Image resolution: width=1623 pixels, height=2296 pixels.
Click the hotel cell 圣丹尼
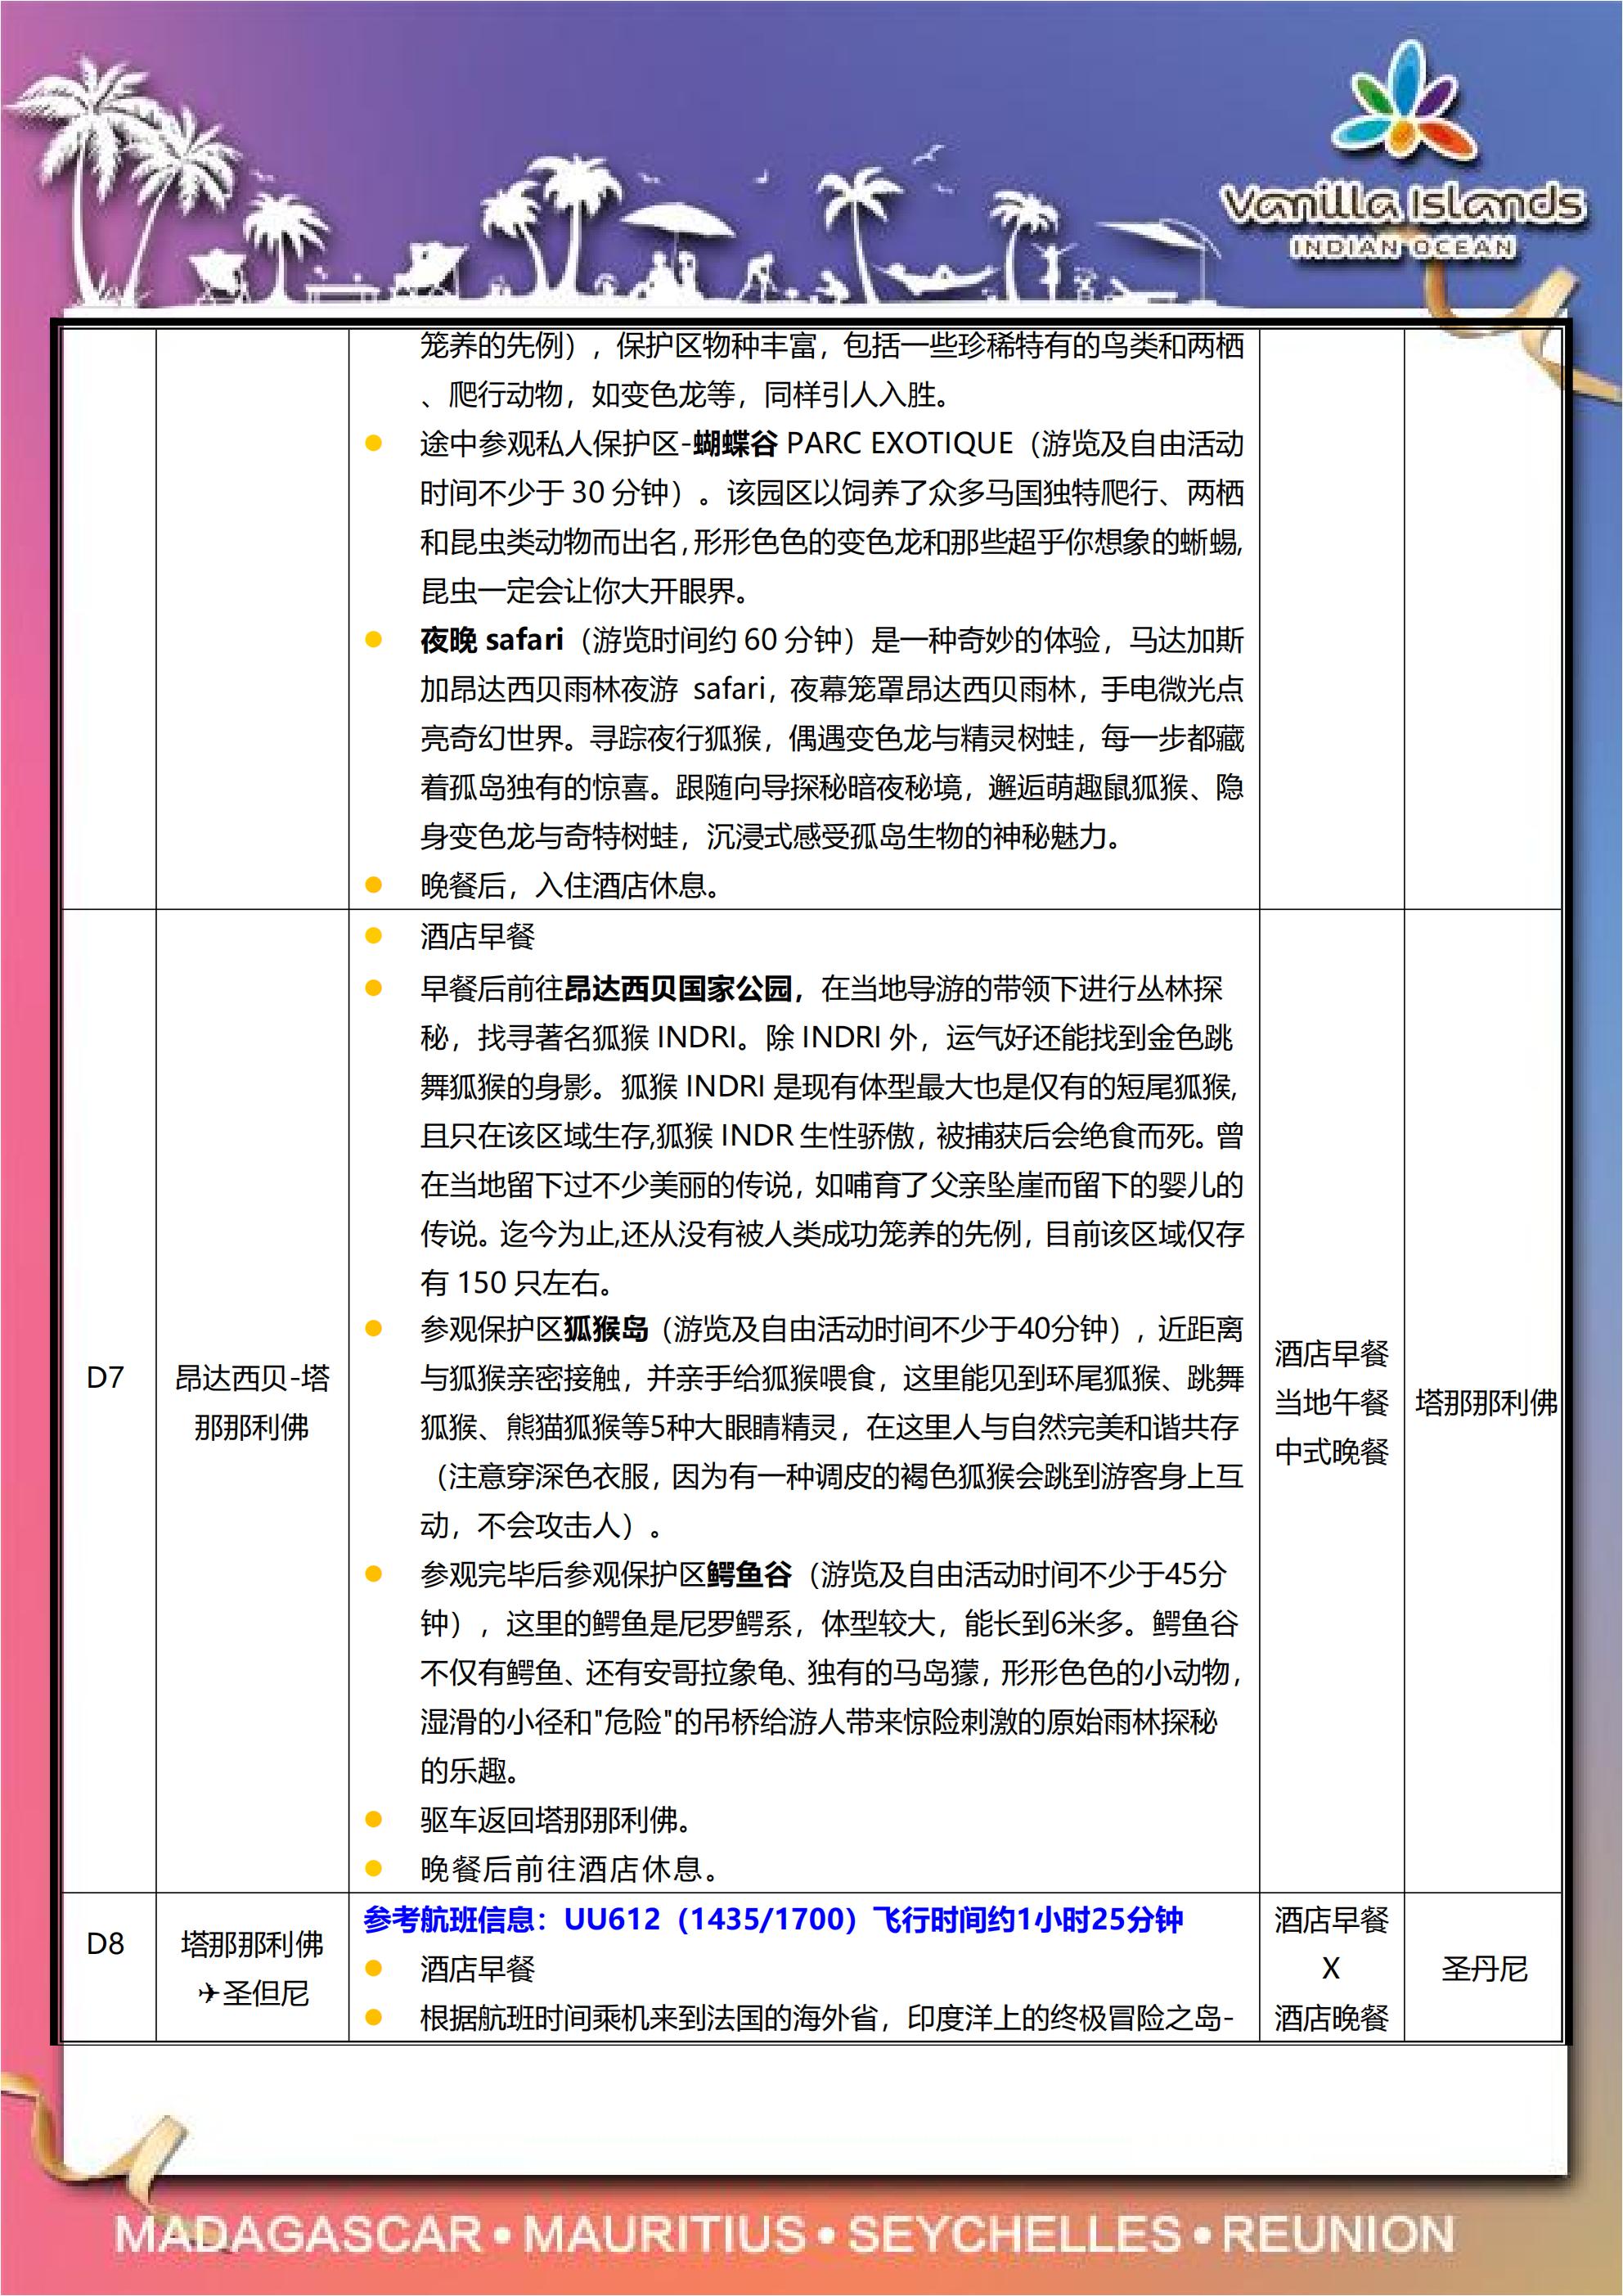coord(1484,1969)
